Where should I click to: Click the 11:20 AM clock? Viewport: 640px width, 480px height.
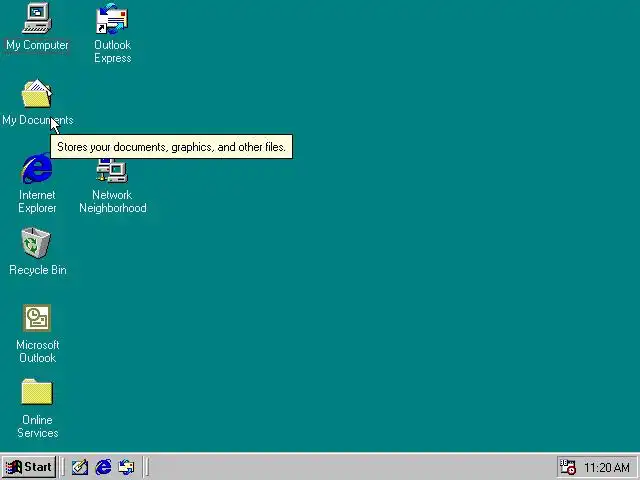click(607, 467)
